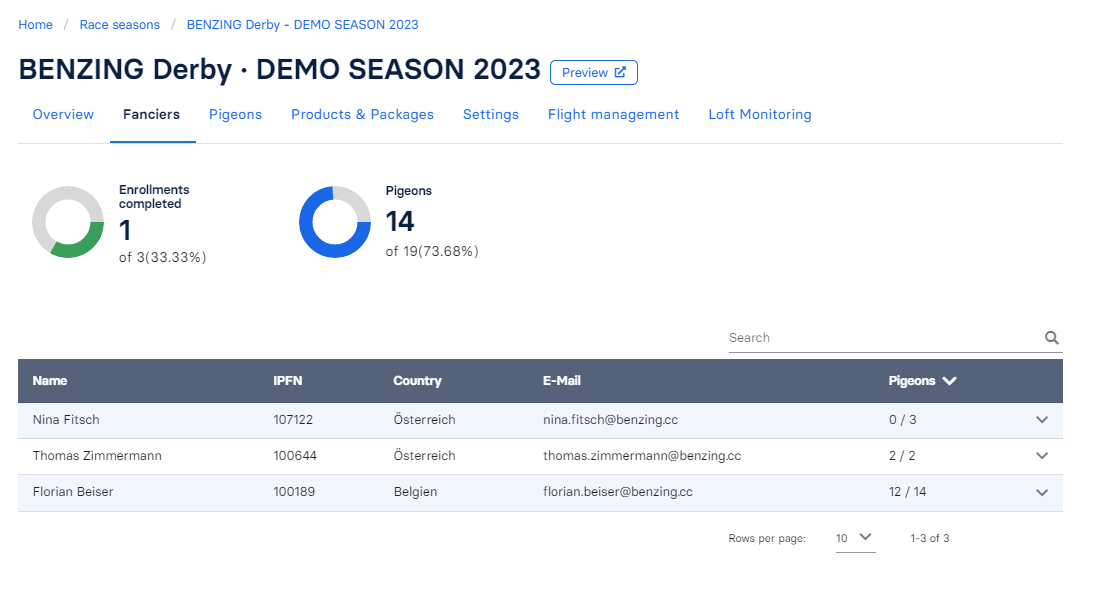Click the blue Pigeons donut chart
Image resolution: width=1114 pixels, height=592 pixels.
(x=335, y=222)
